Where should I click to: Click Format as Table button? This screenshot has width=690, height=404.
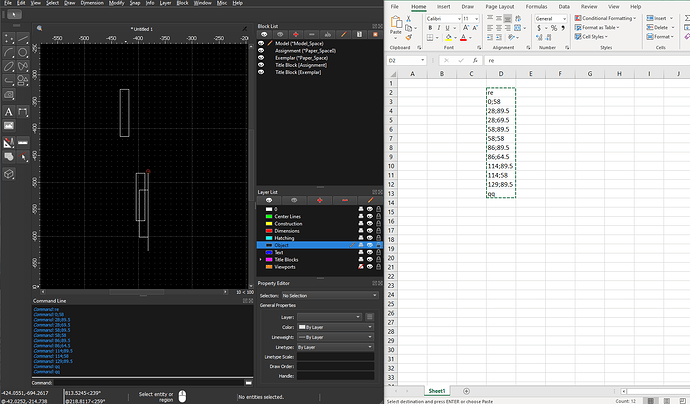(597, 27)
